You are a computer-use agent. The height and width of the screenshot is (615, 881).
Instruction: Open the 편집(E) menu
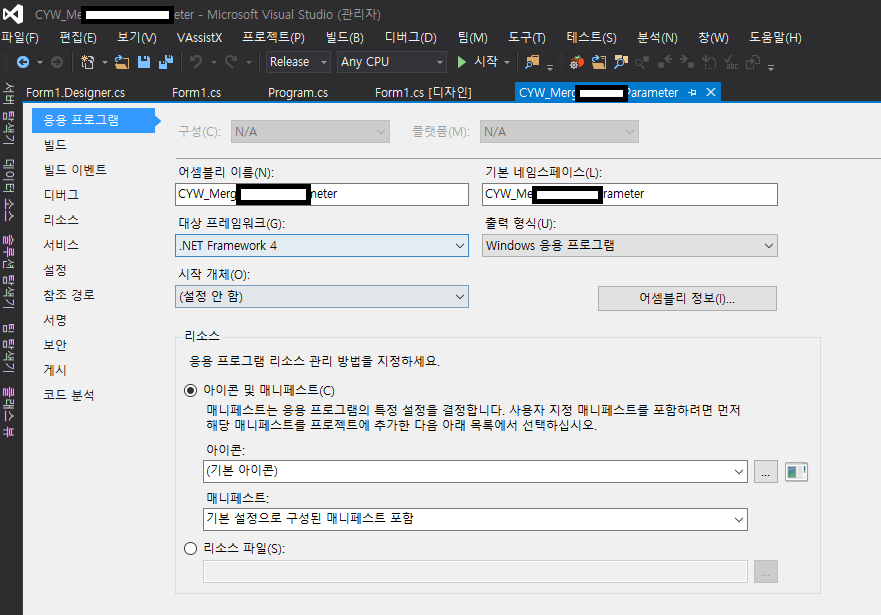coord(78,38)
